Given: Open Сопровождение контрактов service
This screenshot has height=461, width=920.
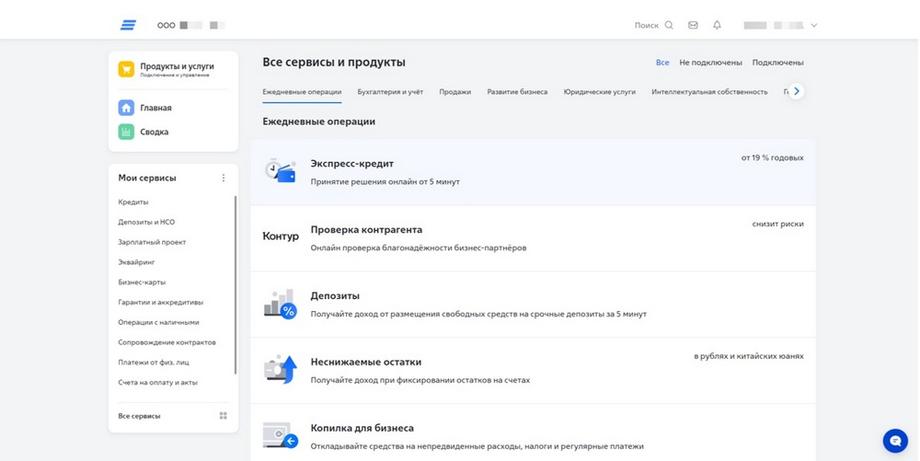Looking at the screenshot, I should pos(167,342).
